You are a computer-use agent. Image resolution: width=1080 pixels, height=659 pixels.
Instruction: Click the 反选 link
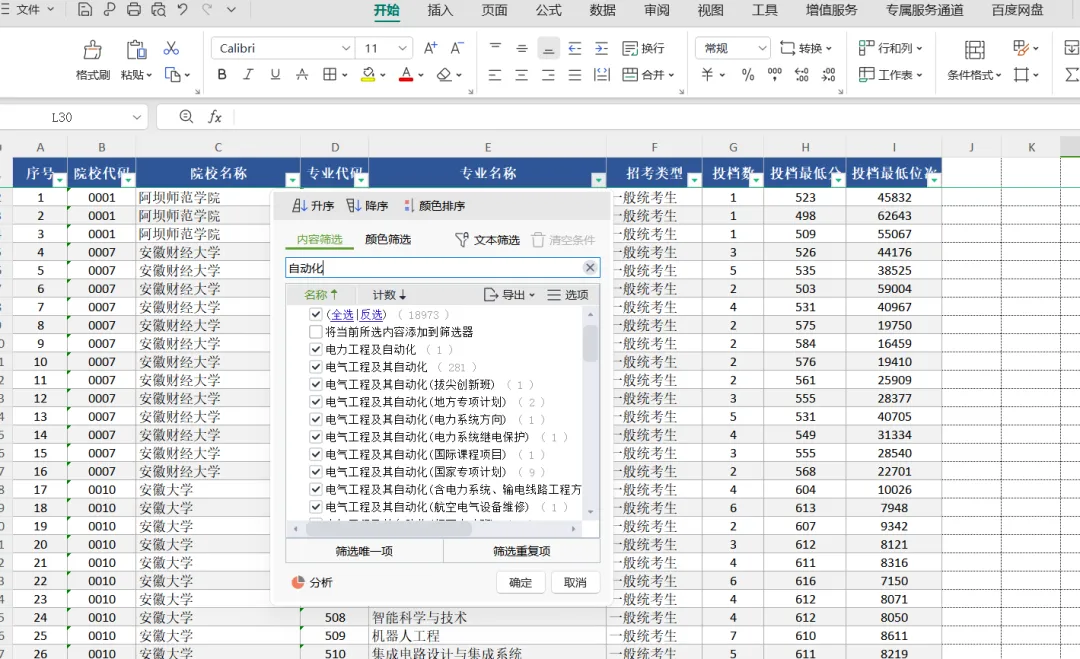(x=371, y=315)
